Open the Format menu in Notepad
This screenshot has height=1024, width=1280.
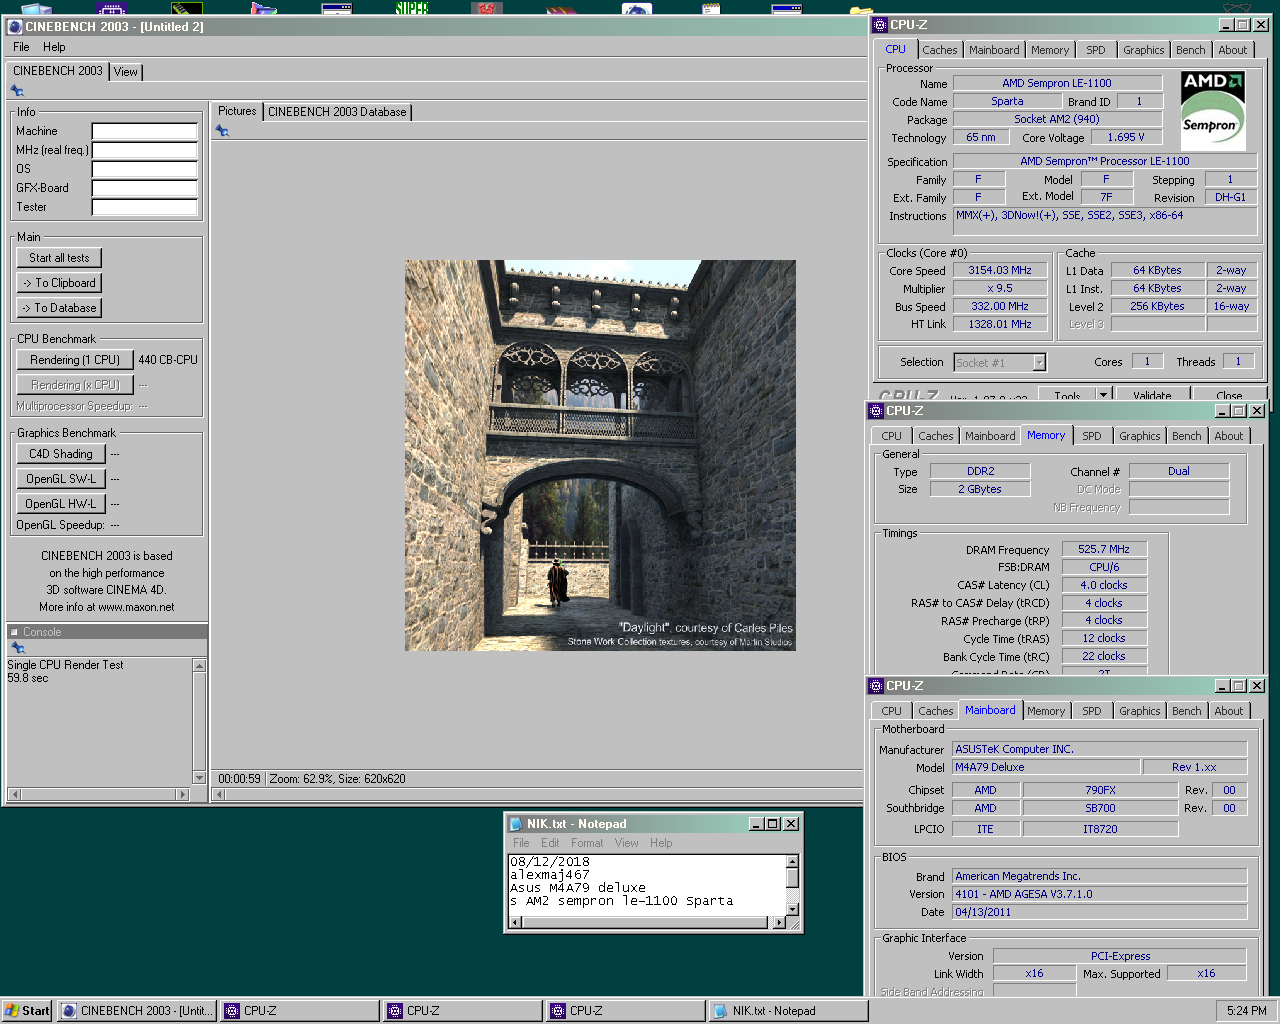coord(587,843)
